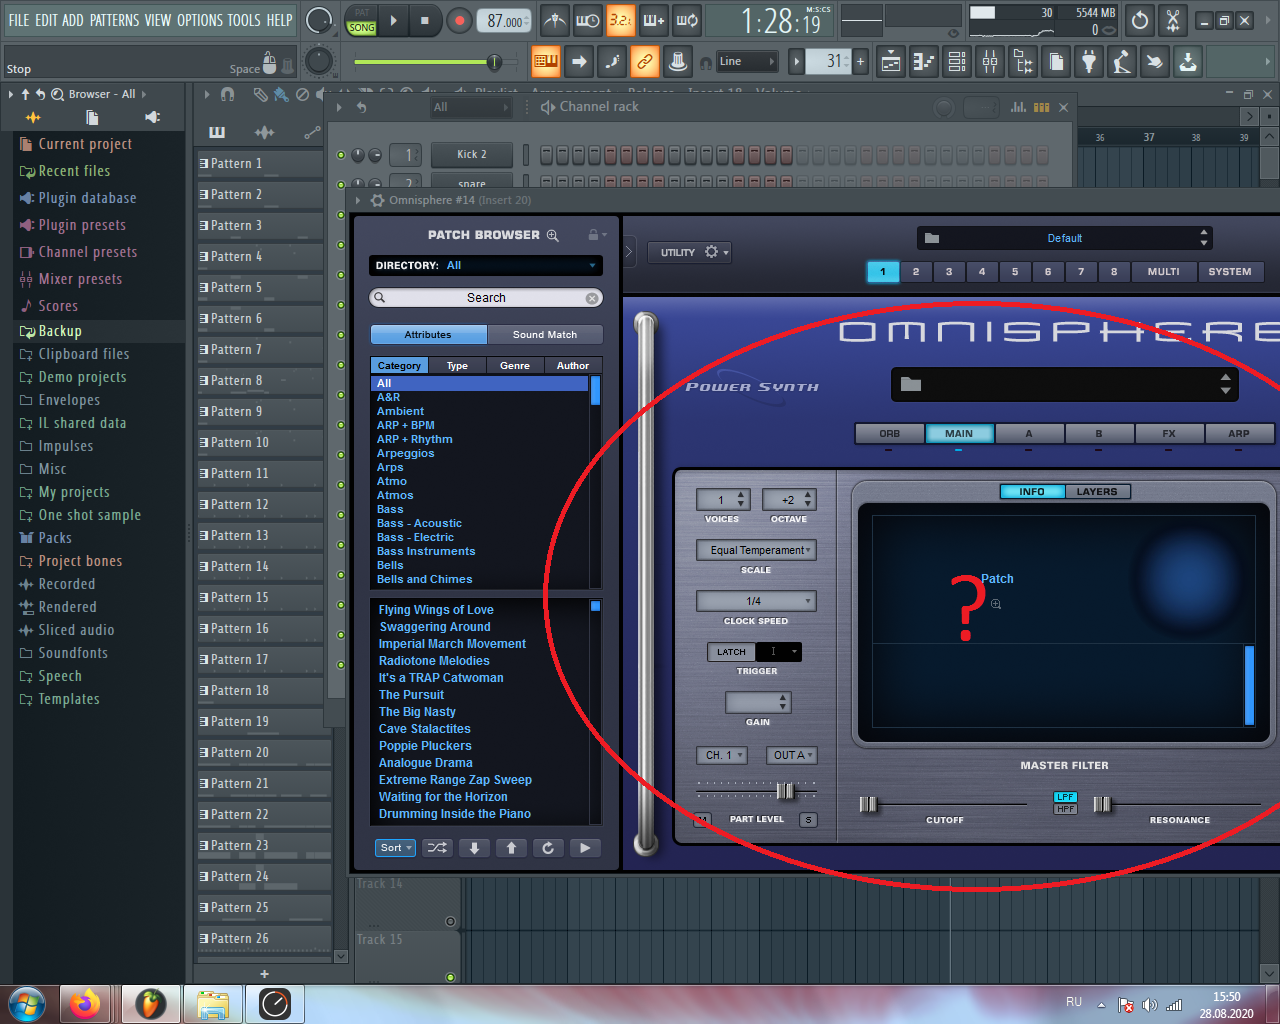Toggle the link-to-controller chain icon
The height and width of the screenshot is (1024, 1280).
pyautogui.click(x=645, y=62)
